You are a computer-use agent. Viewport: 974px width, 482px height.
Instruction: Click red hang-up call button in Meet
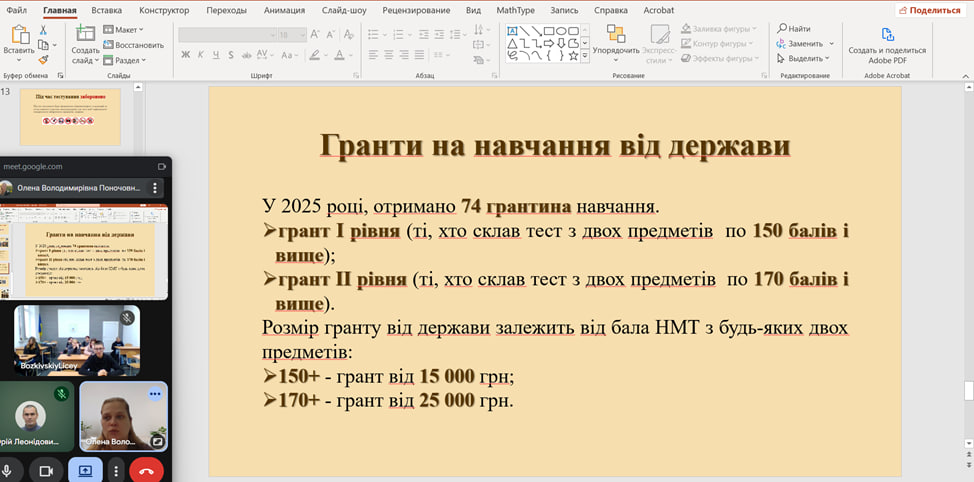pyautogui.click(x=146, y=470)
